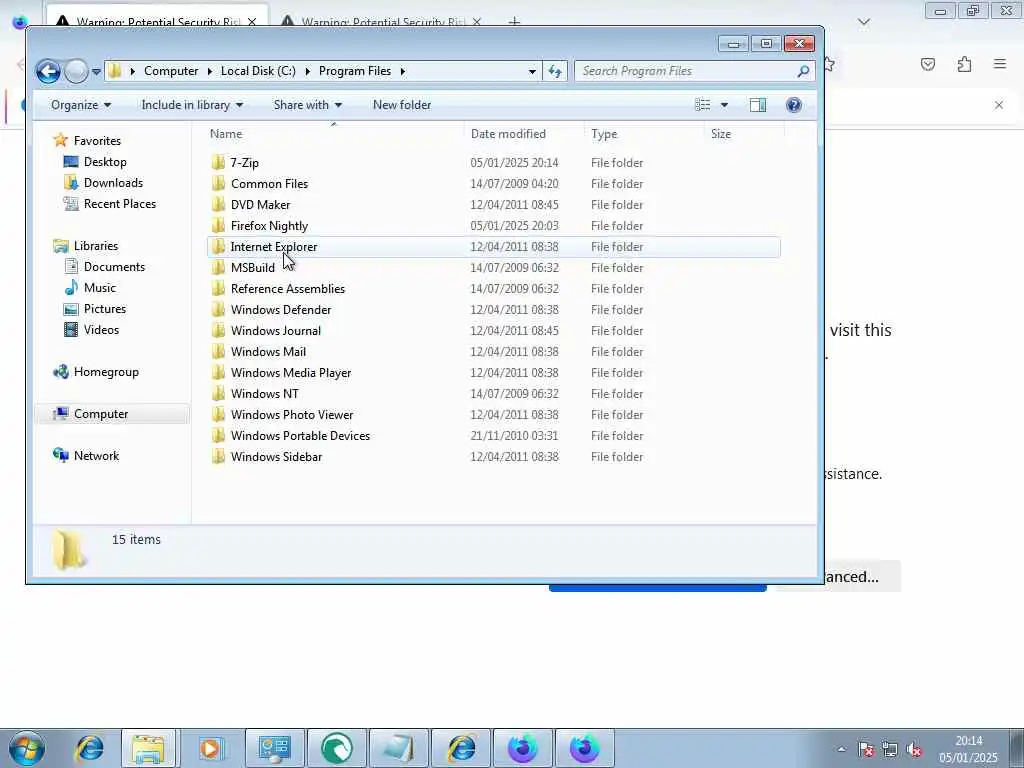Toggle the preview pane

pyautogui.click(x=758, y=105)
